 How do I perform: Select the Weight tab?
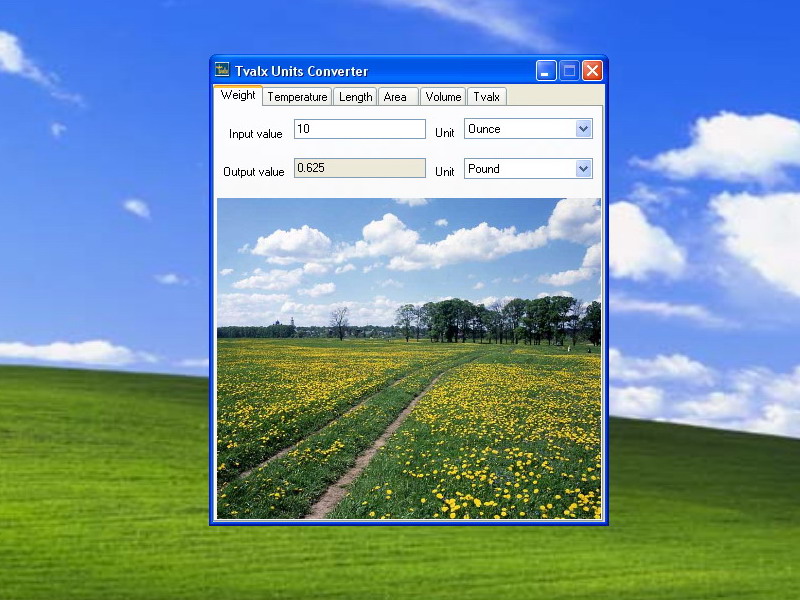click(238, 95)
